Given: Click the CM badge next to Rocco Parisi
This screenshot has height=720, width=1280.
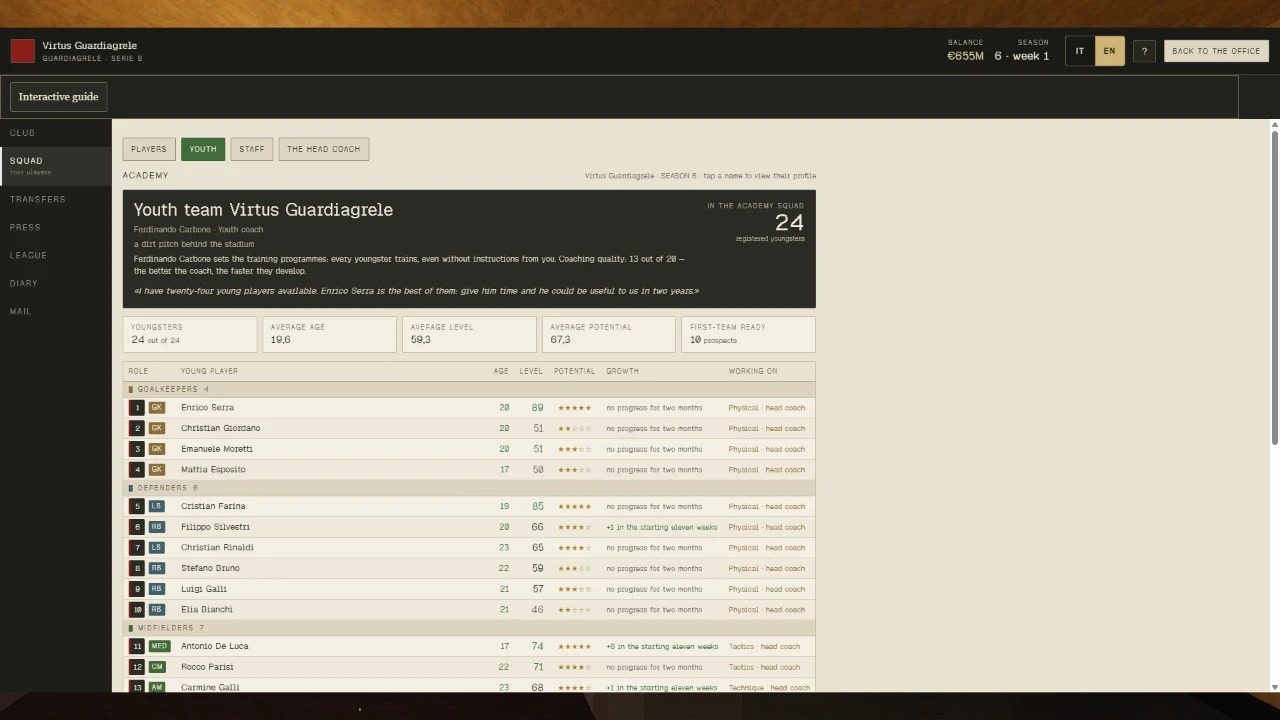Looking at the screenshot, I should 156,667.
